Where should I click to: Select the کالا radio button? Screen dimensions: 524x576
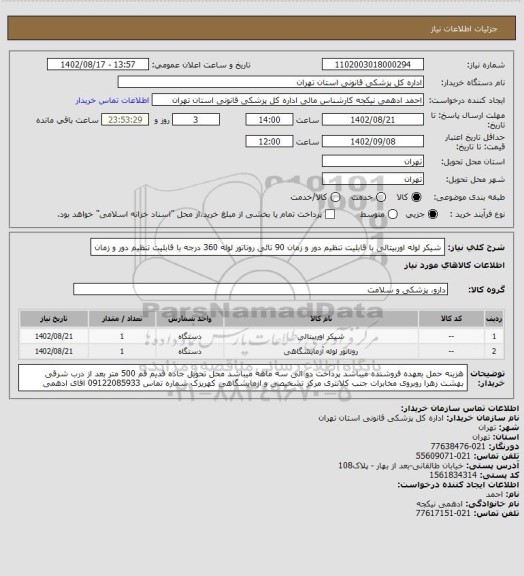(x=416, y=197)
